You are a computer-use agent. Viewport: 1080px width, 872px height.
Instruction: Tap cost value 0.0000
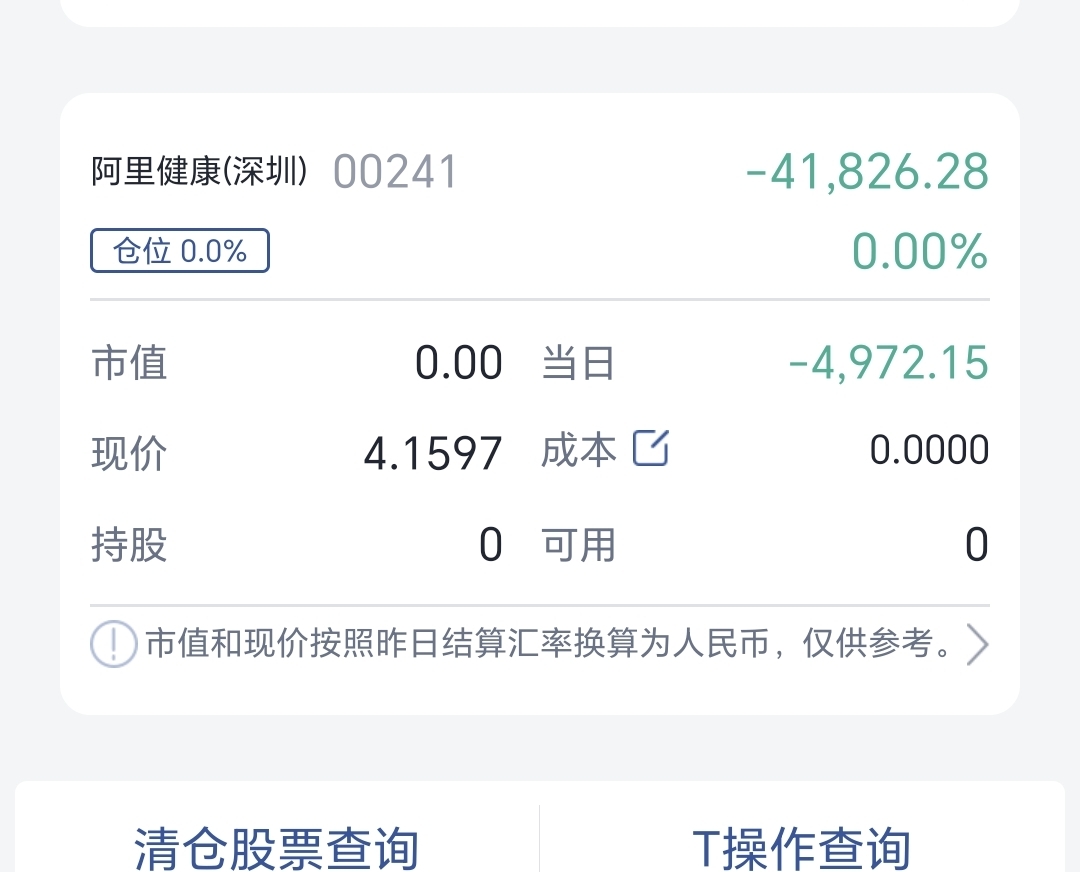930,450
